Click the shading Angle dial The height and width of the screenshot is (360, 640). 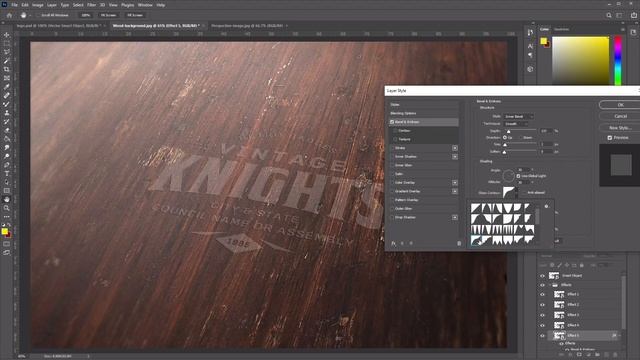coord(508,176)
